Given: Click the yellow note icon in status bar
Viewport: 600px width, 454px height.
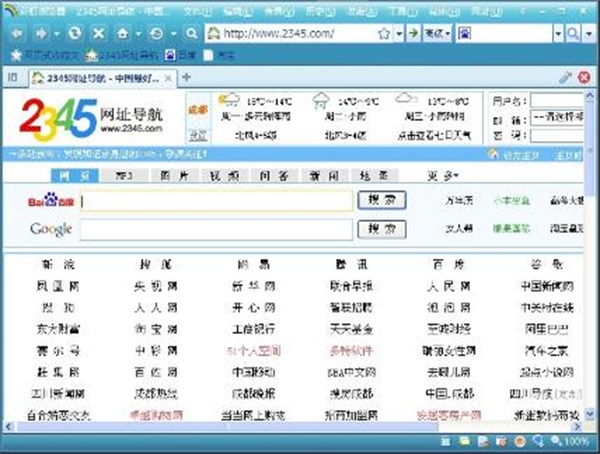Looking at the screenshot, I should coord(464,442).
